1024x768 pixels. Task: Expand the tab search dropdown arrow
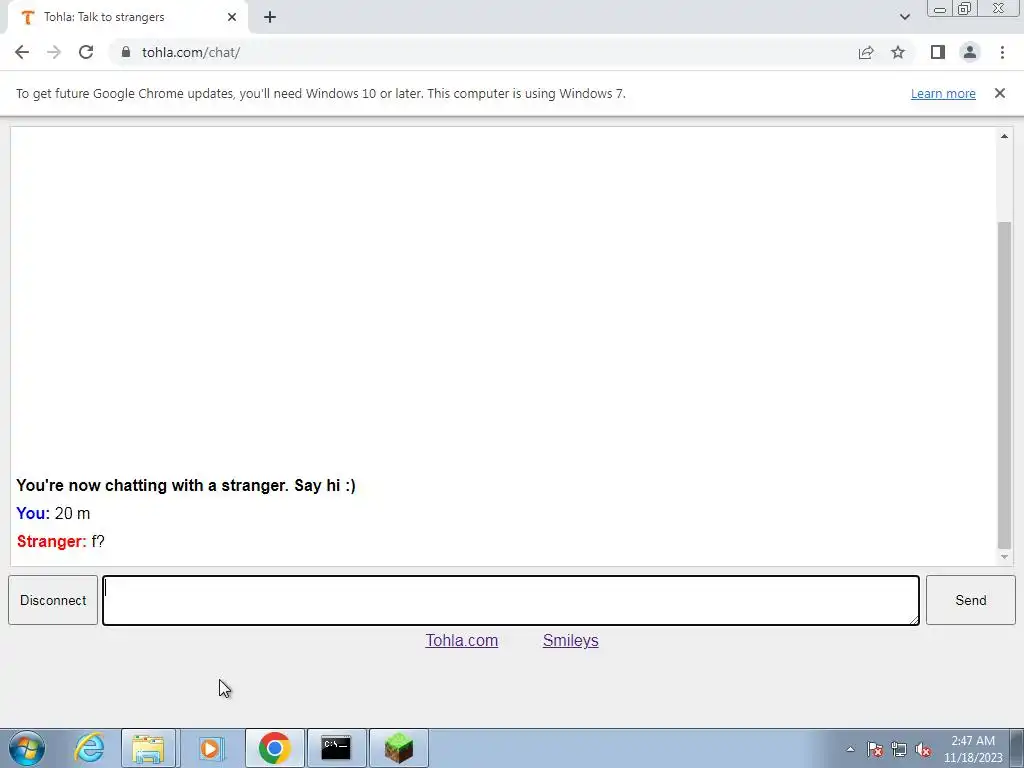point(904,17)
